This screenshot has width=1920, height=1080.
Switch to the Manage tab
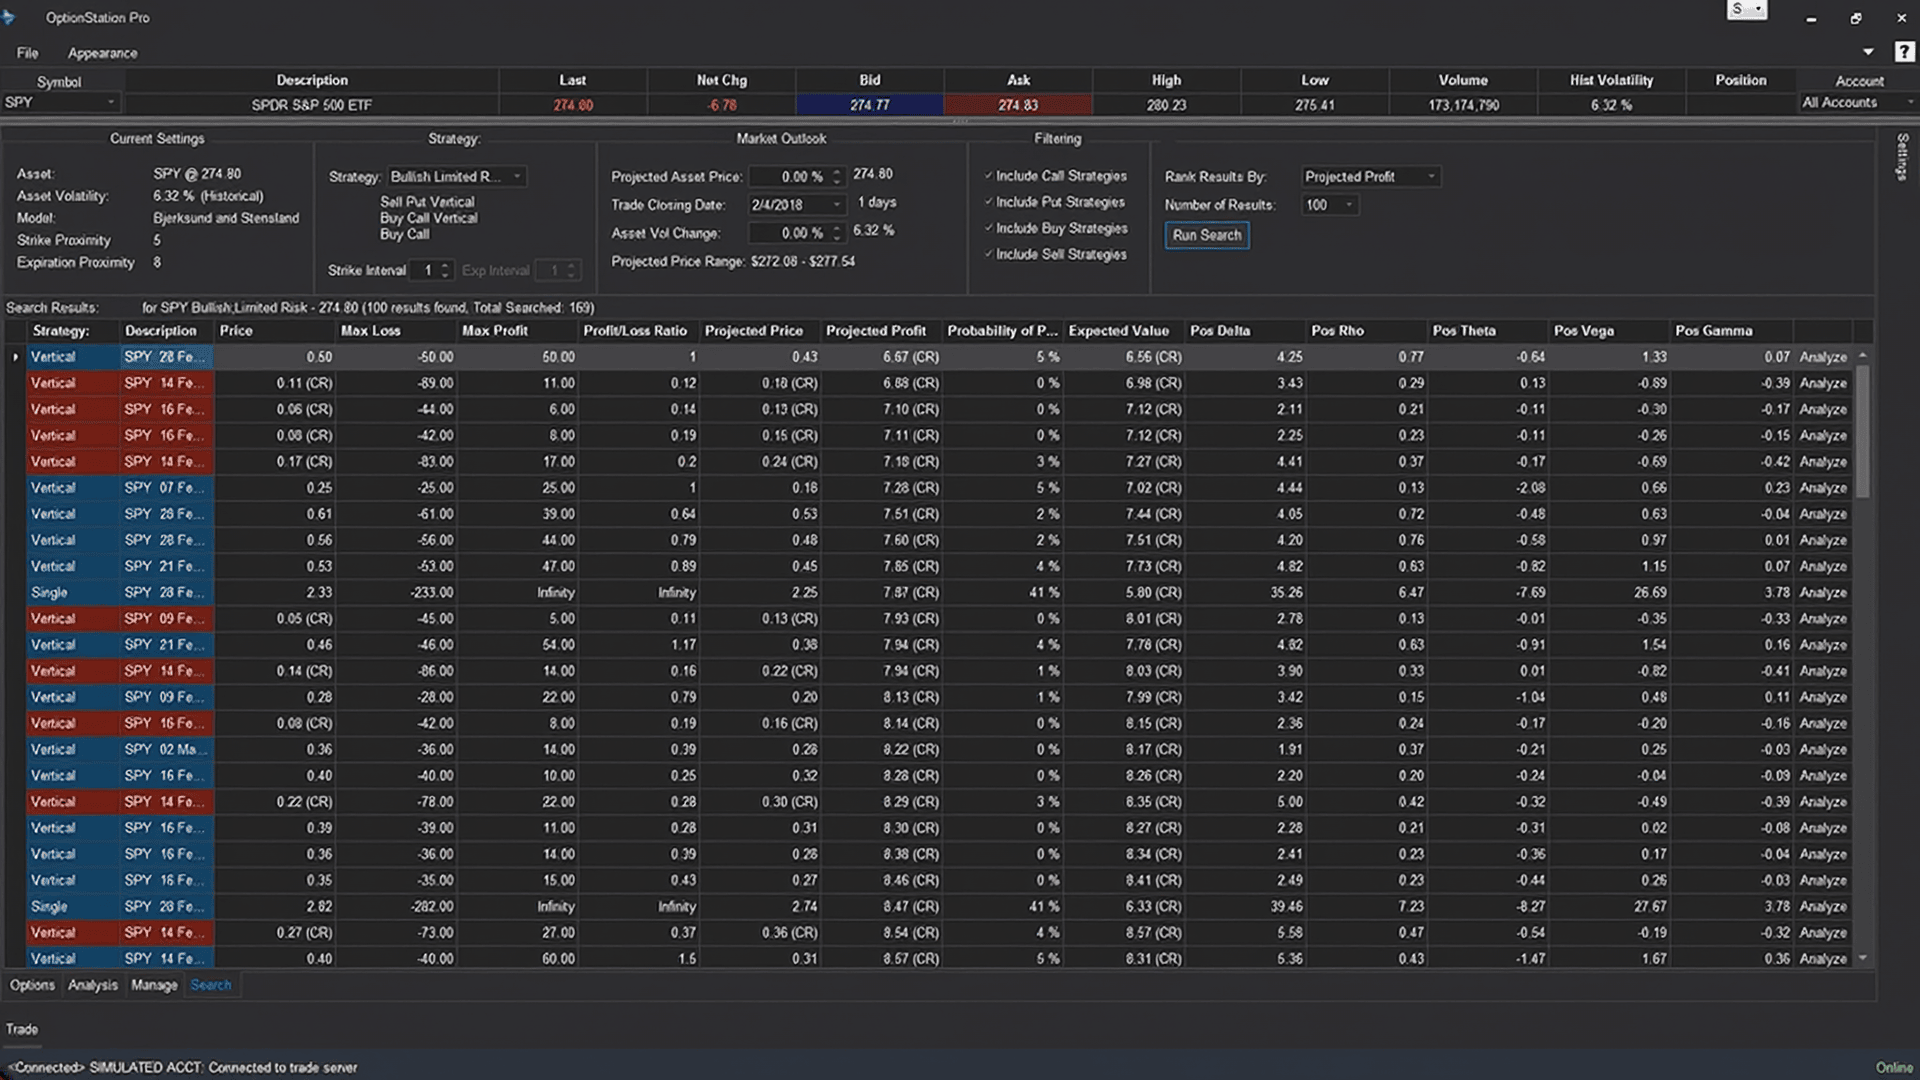tap(154, 985)
